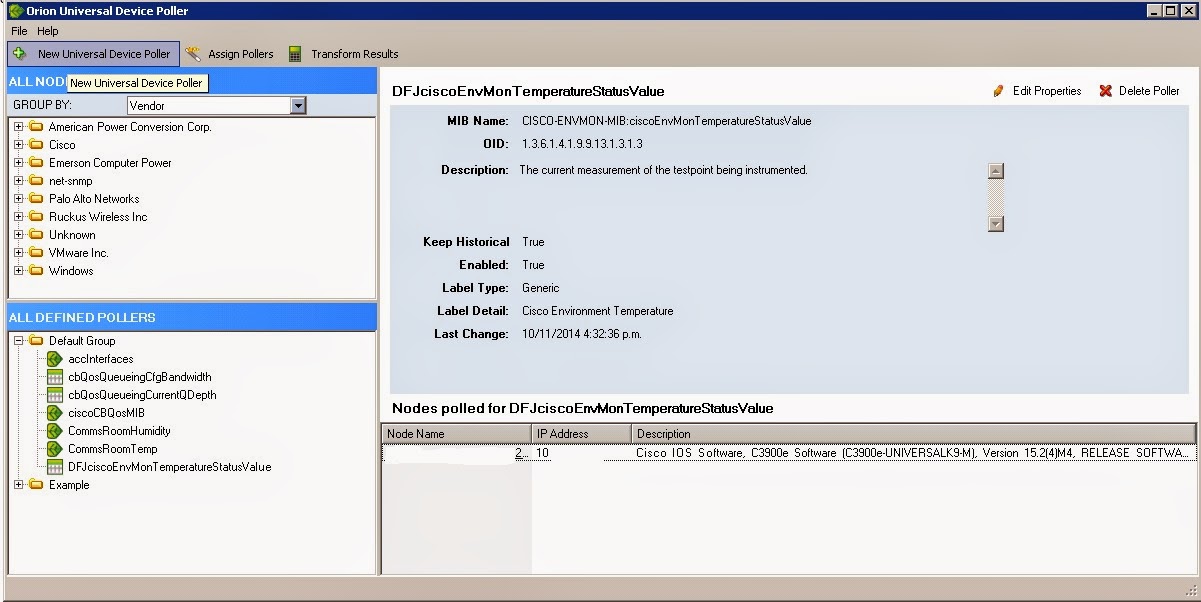Expand the Windows vendor node
1201x602 pixels.
pyautogui.click(x=18, y=271)
